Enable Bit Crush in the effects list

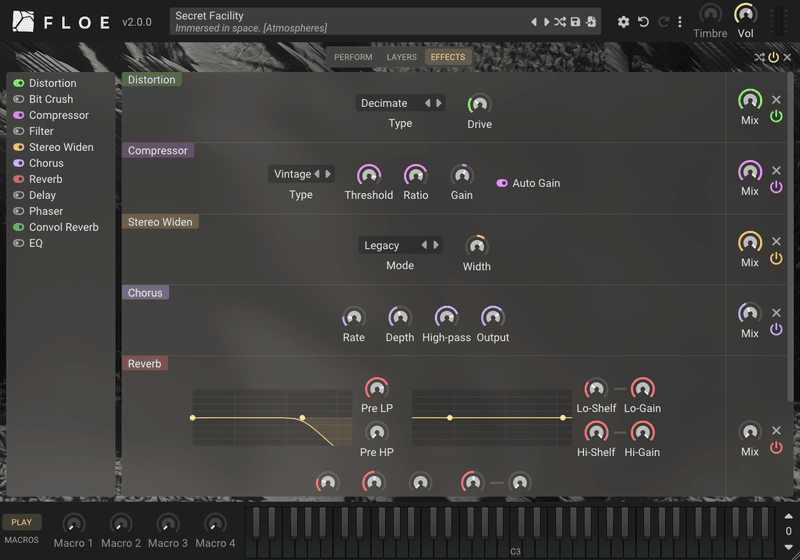(x=18, y=99)
